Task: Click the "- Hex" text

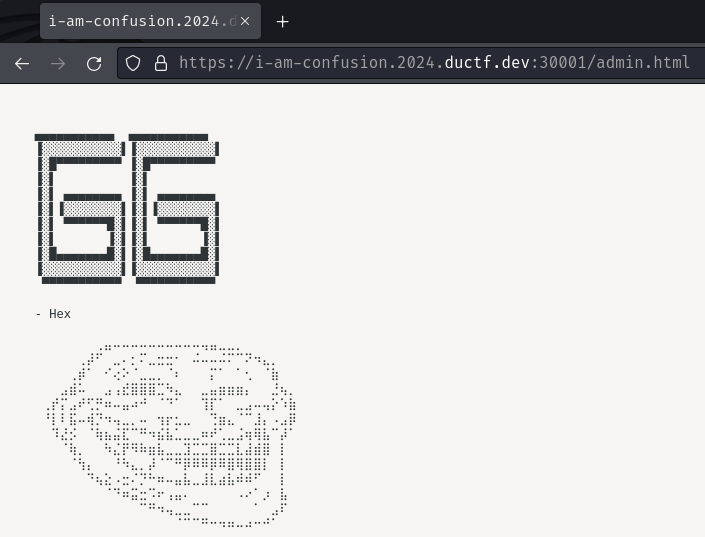Action: [x=53, y=314]
